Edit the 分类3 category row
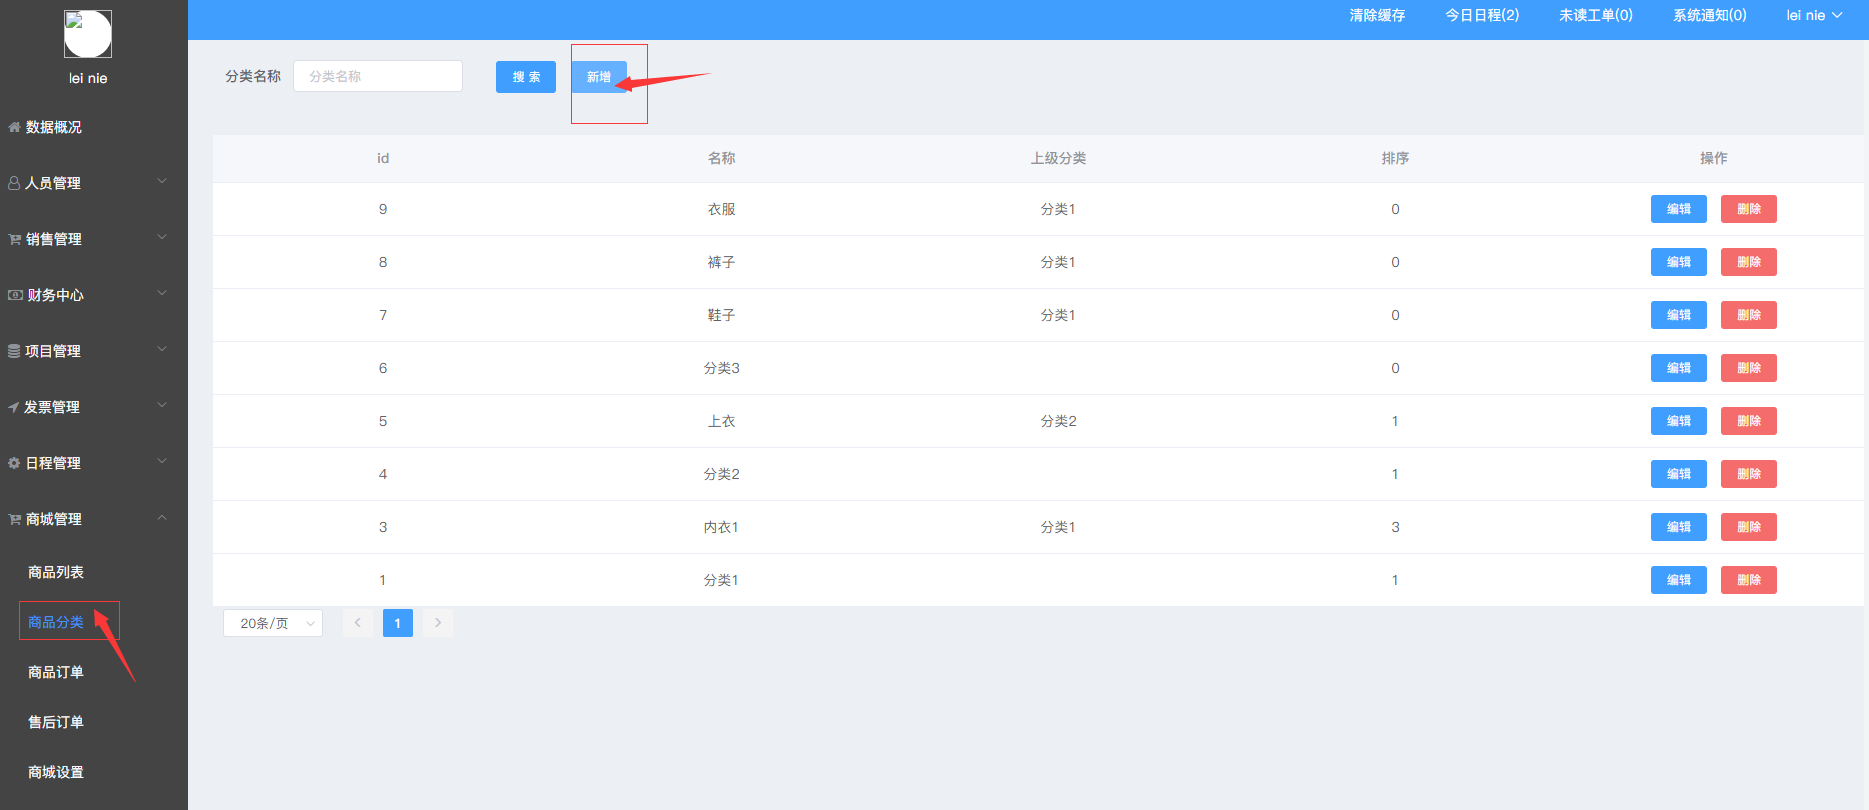 point(1679,368)
